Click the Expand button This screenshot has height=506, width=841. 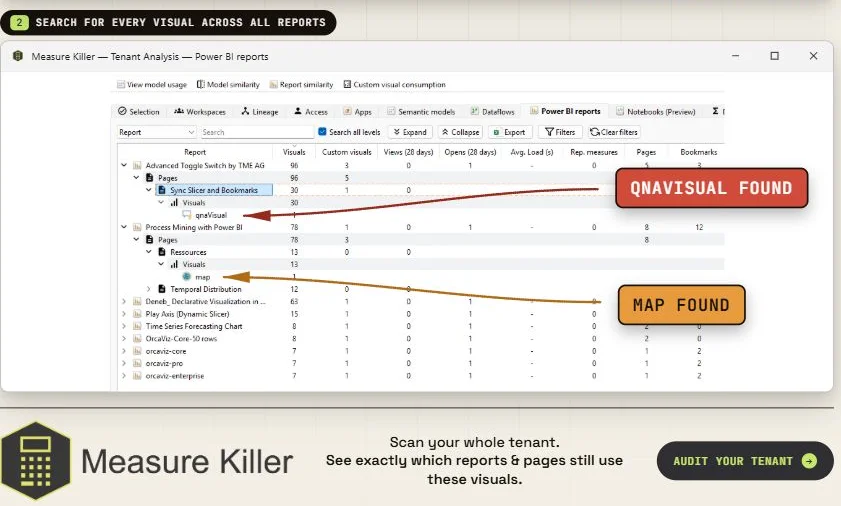410,132
